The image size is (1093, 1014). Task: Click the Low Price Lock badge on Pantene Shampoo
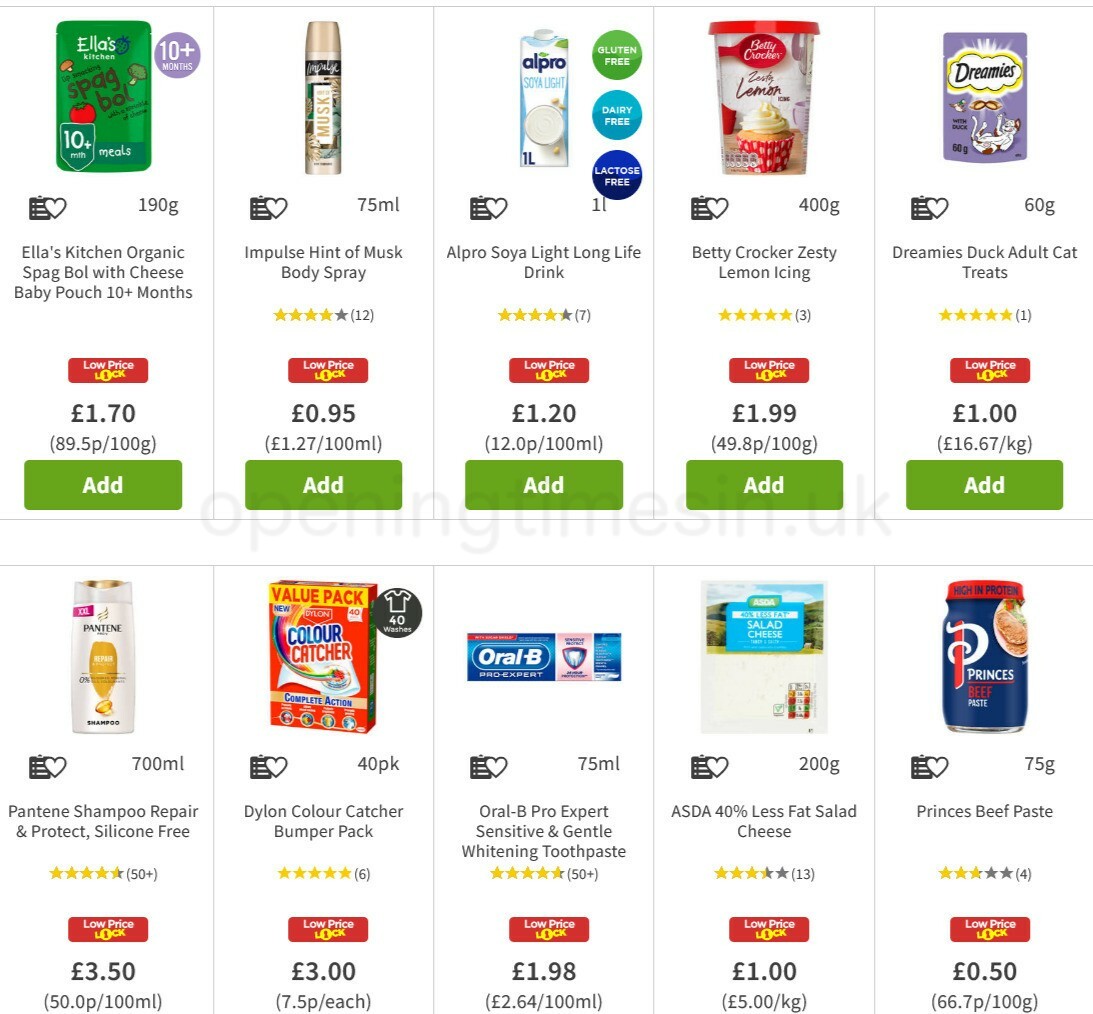[107, 928]
